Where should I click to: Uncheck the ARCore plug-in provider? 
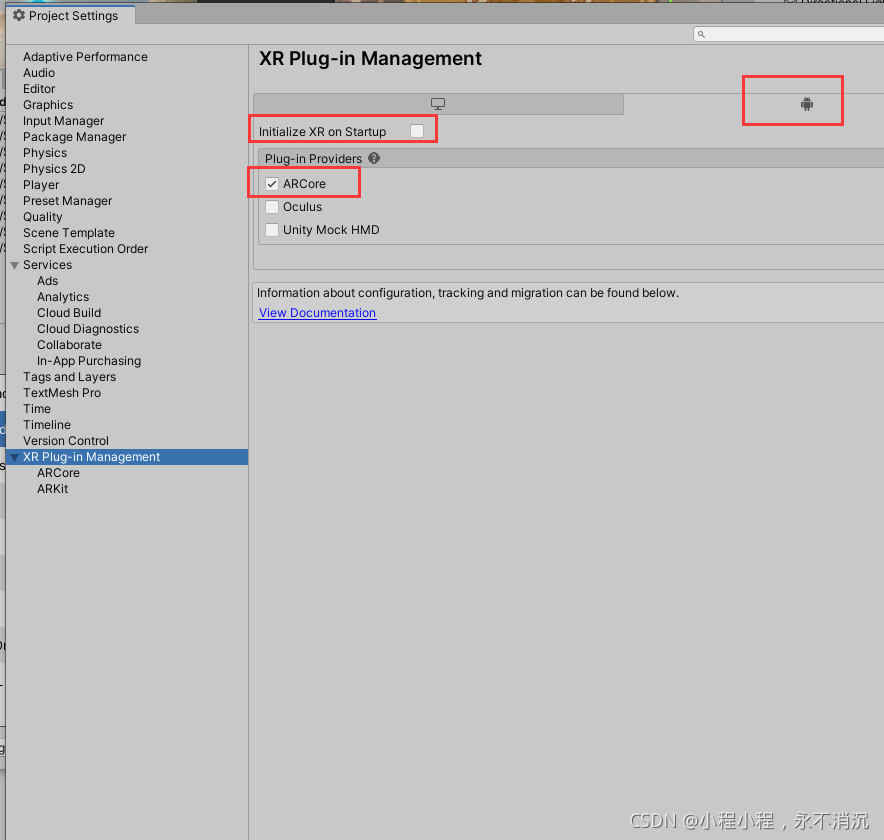(x=272, y=184)
